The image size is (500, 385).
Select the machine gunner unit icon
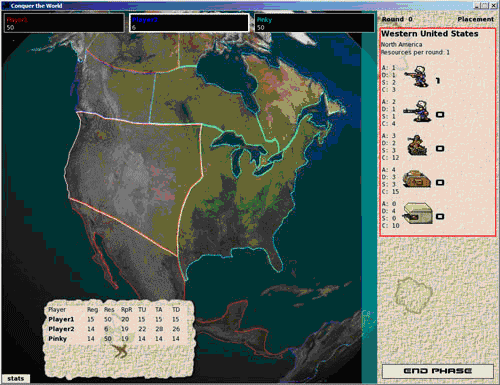[417, 111]
